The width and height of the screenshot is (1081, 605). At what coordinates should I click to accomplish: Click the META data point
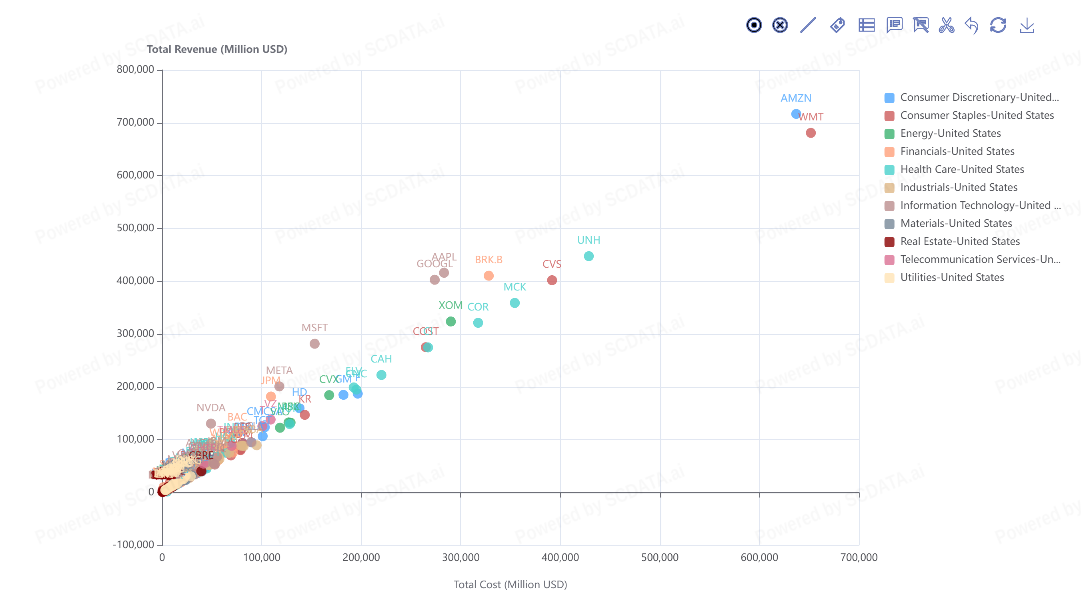pos(279,387)
